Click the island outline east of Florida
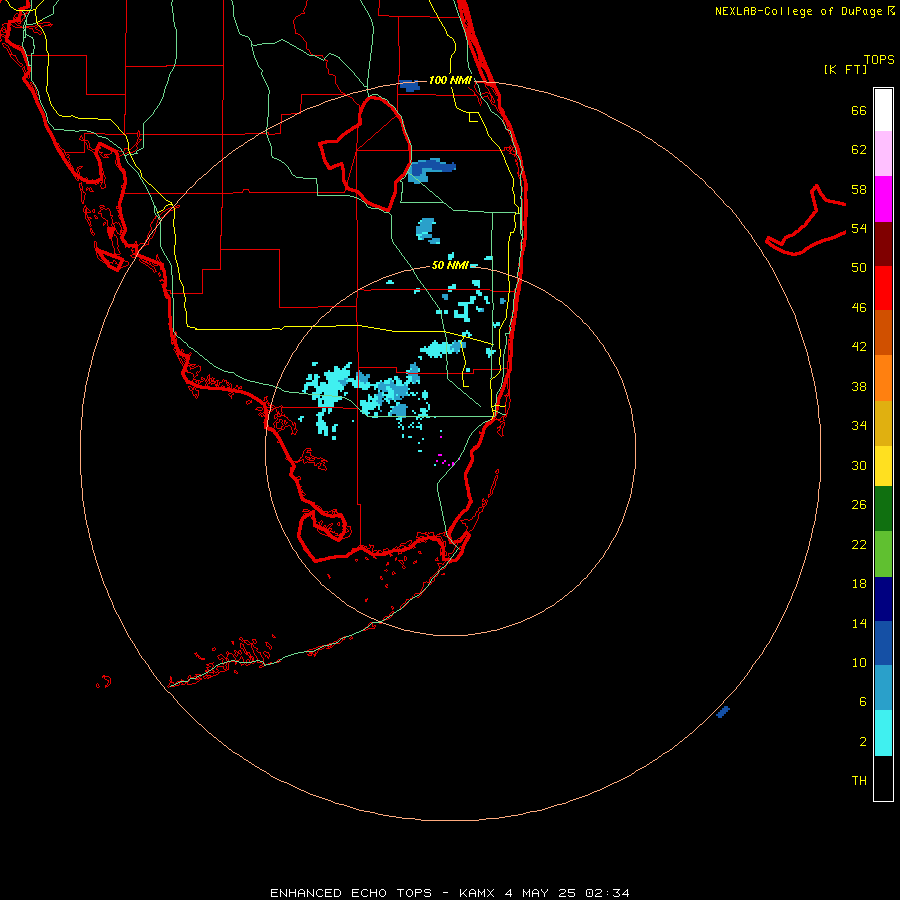The height and width of the screenshot is (900, 900). (806, 221)
